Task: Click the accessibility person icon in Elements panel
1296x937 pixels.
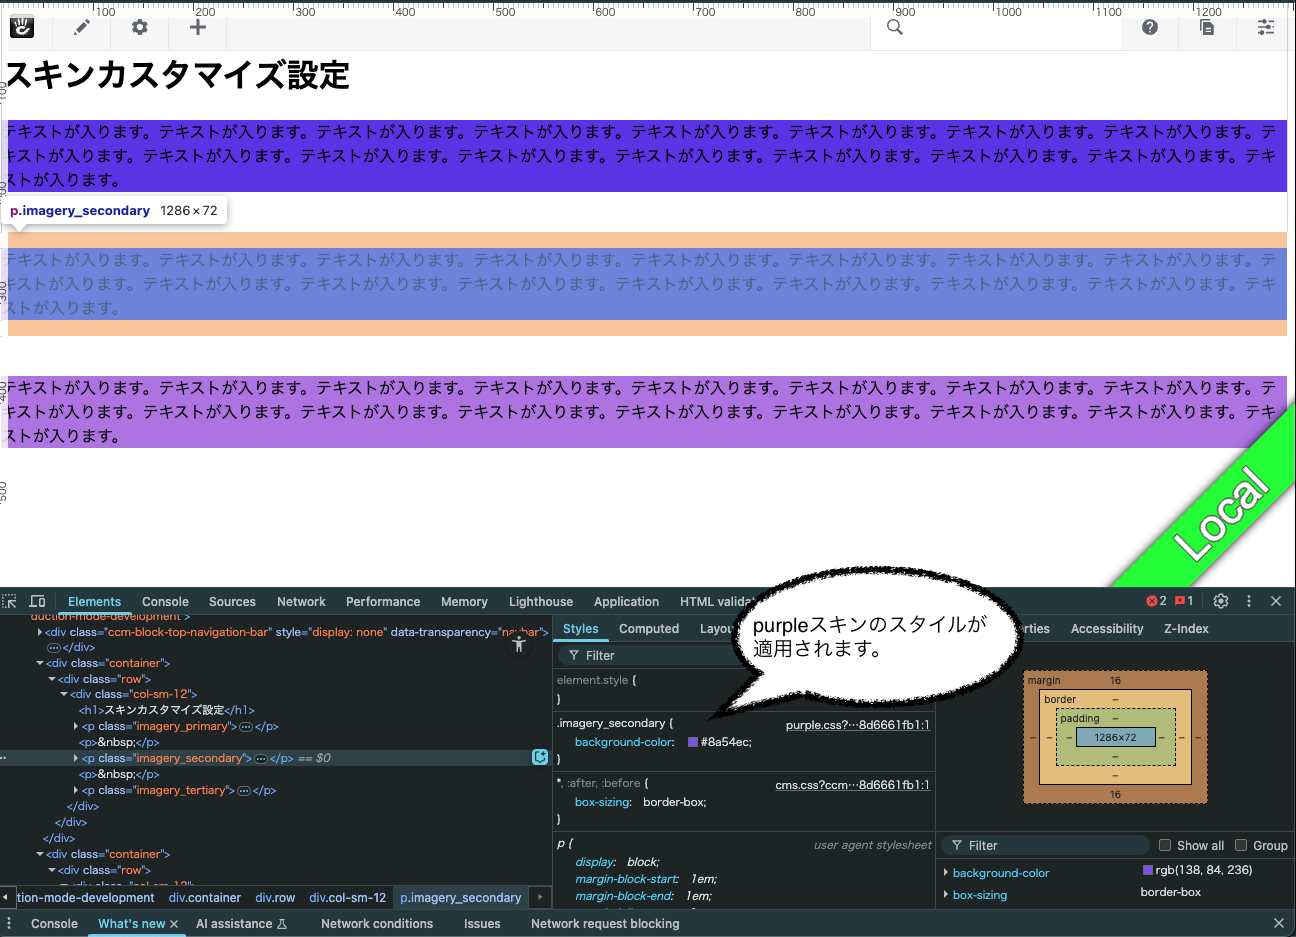Action: click(518, 644)
